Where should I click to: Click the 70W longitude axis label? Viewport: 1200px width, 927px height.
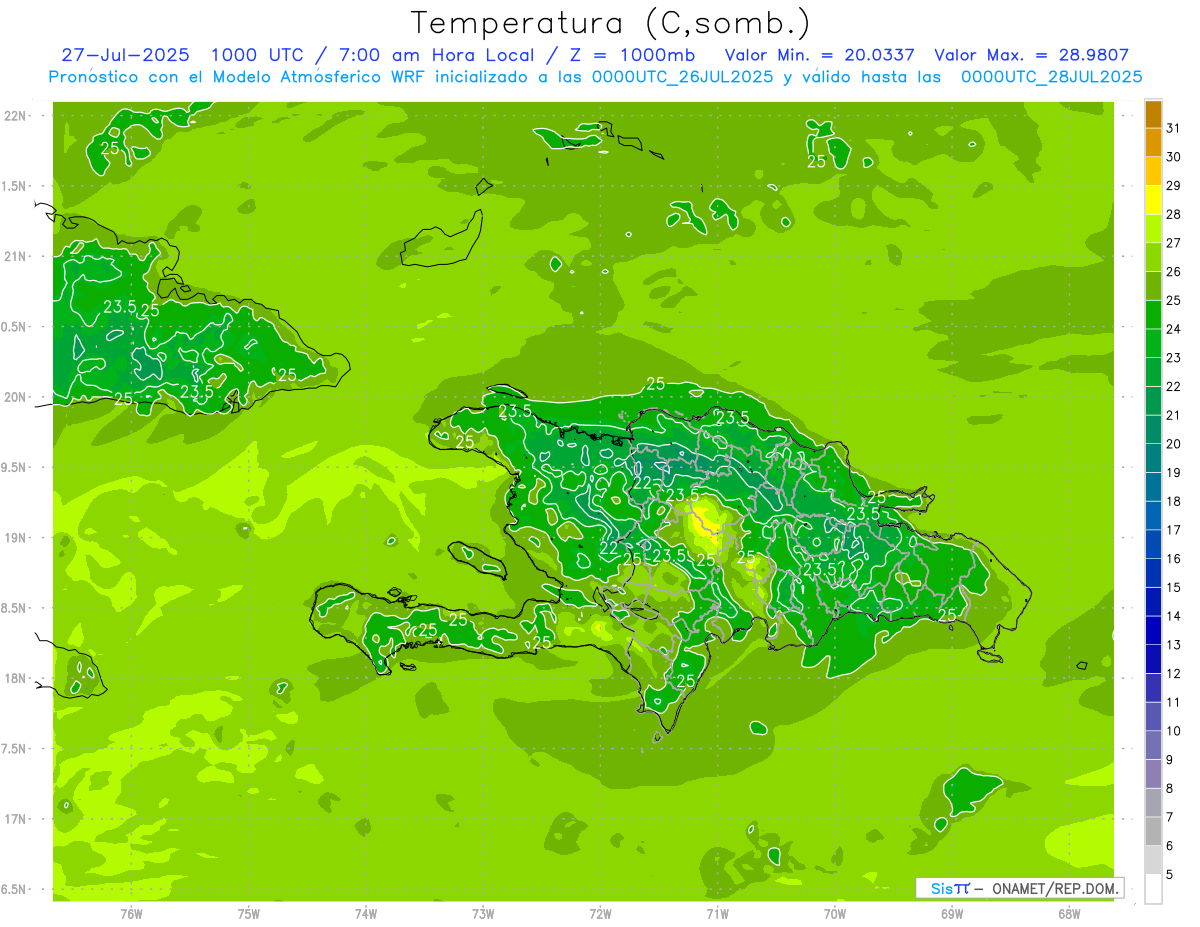click(x=835, y=914)
